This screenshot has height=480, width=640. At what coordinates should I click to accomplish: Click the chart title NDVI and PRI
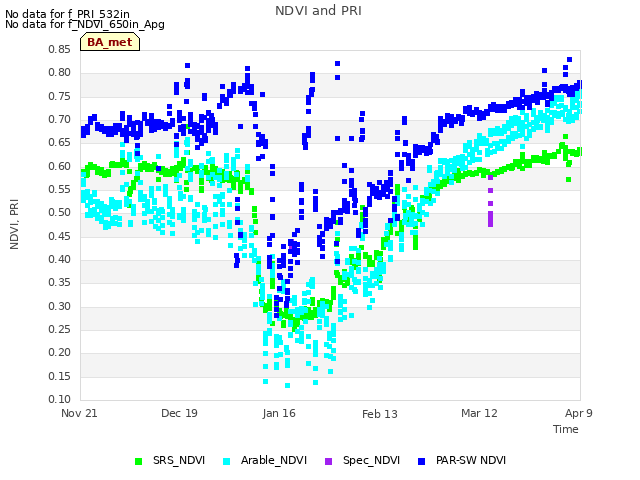point(318,11)
